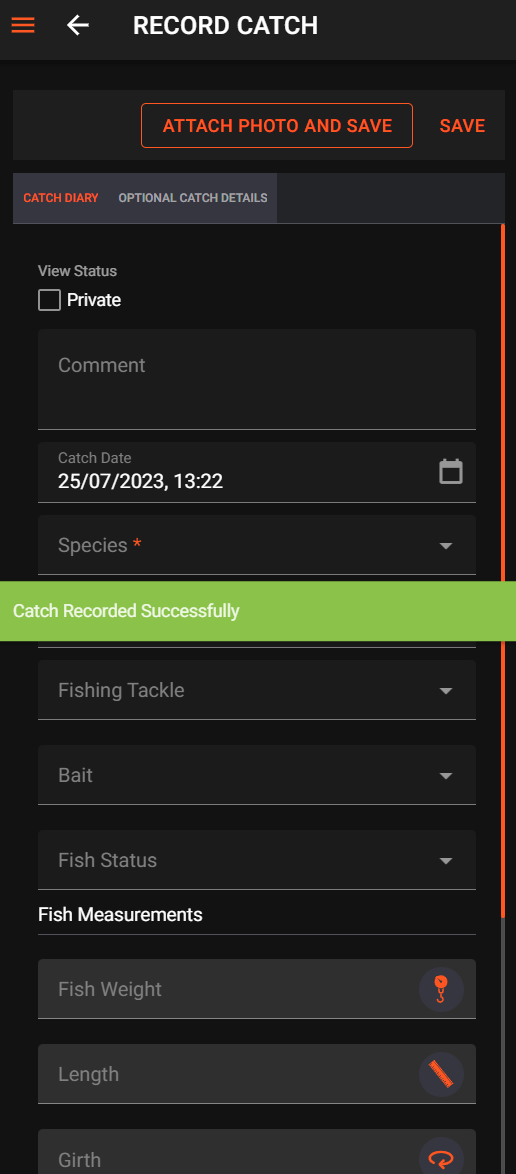Switch to the Catch Diary tab
Image resolution: width=516 pixels, height=1174 pixels.
(x=61, y=198)
